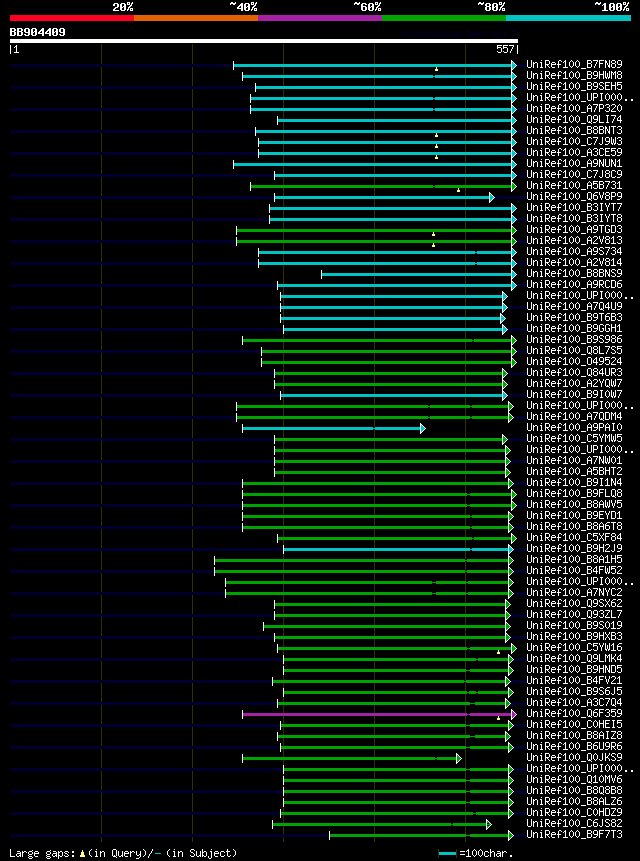Select the UniRef100_A9TGD3 label

pyautogui.click(x=574, y=229)
